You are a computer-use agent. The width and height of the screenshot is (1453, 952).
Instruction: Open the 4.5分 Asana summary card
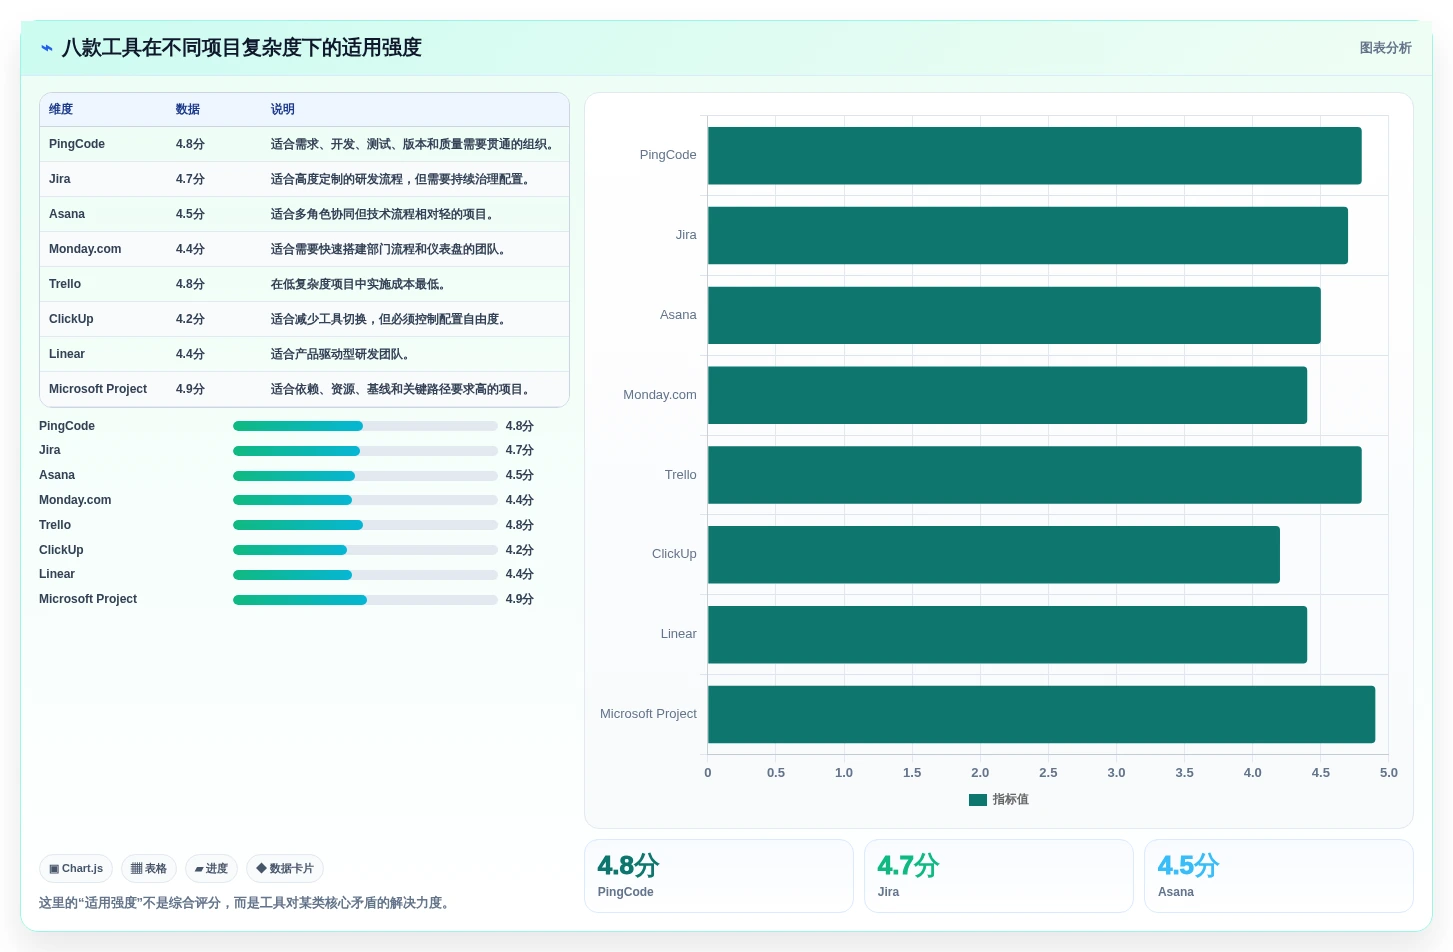(1278, 876)
